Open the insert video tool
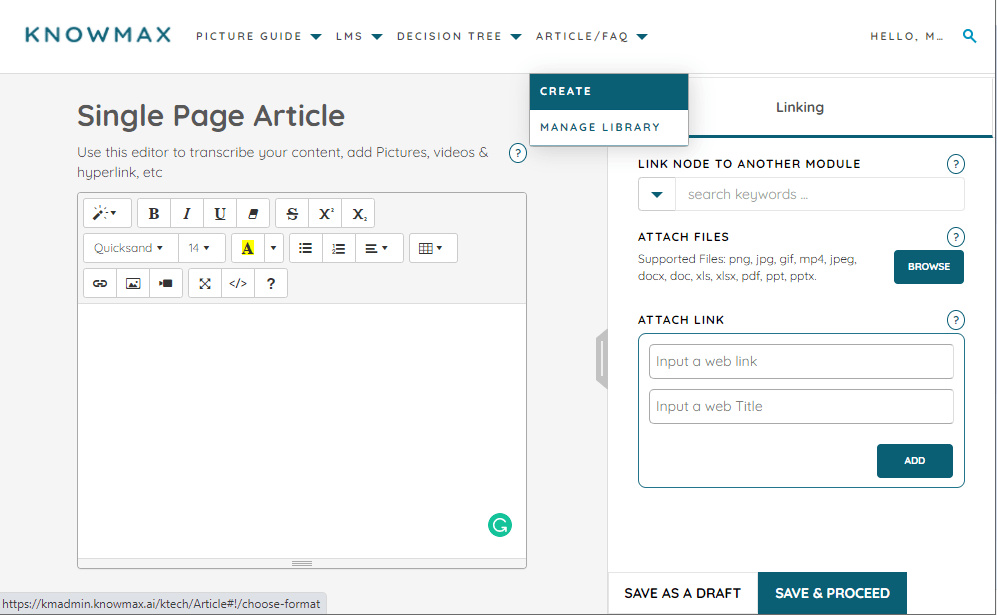The height and width of the screenshot is (615, 997). (x=165, y=283)
